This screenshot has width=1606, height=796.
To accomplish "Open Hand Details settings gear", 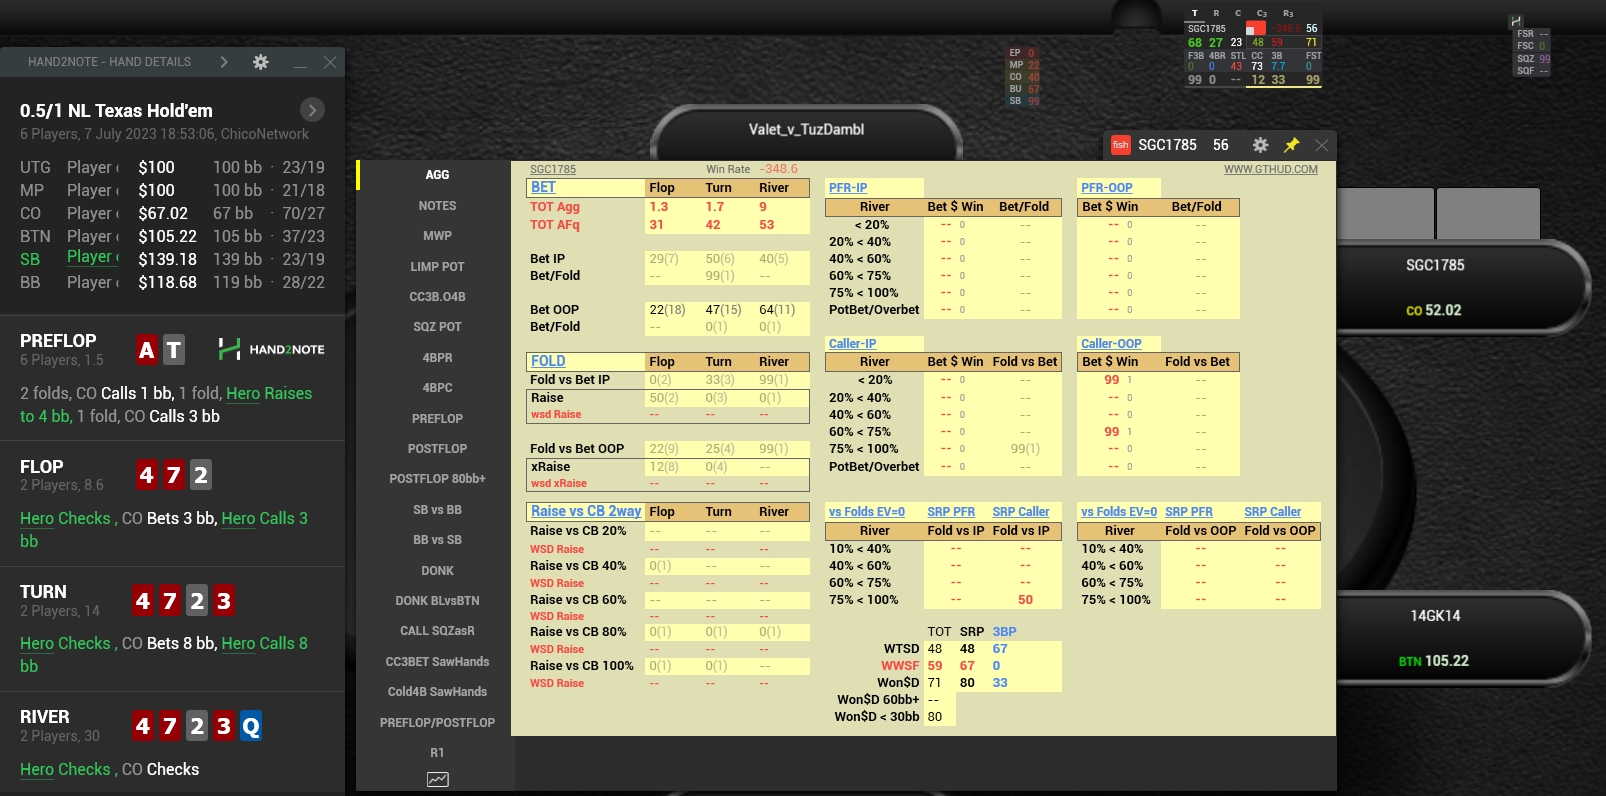I will (x=261, y=62).
